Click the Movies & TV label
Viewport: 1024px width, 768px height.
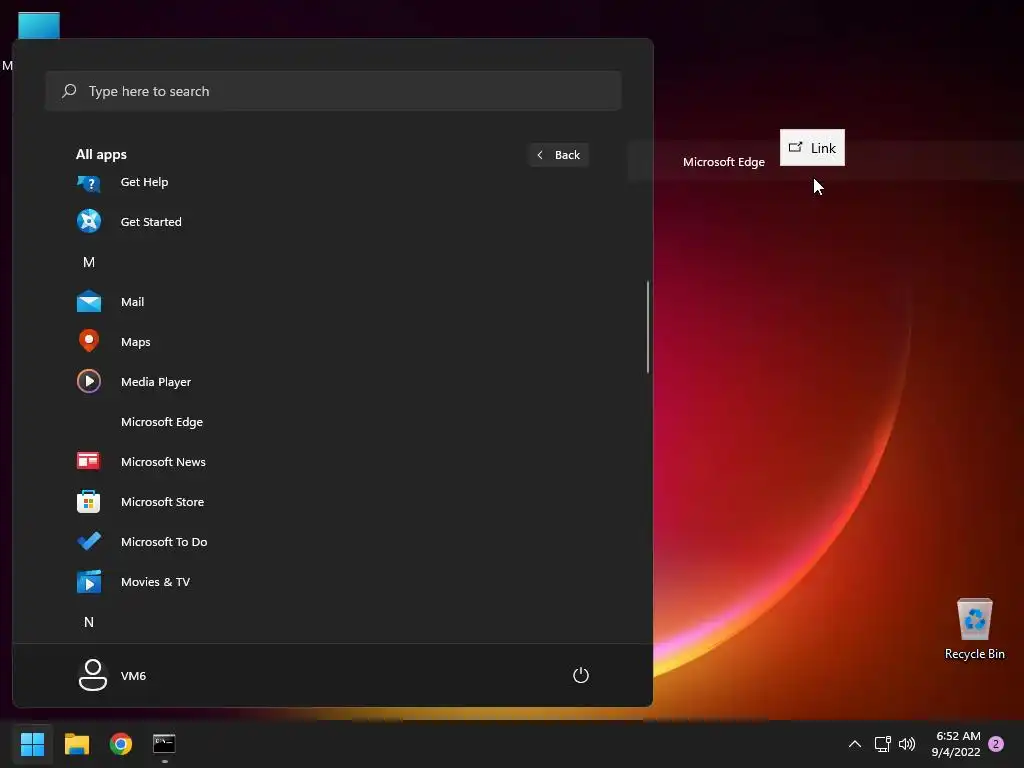click(155, 582)
